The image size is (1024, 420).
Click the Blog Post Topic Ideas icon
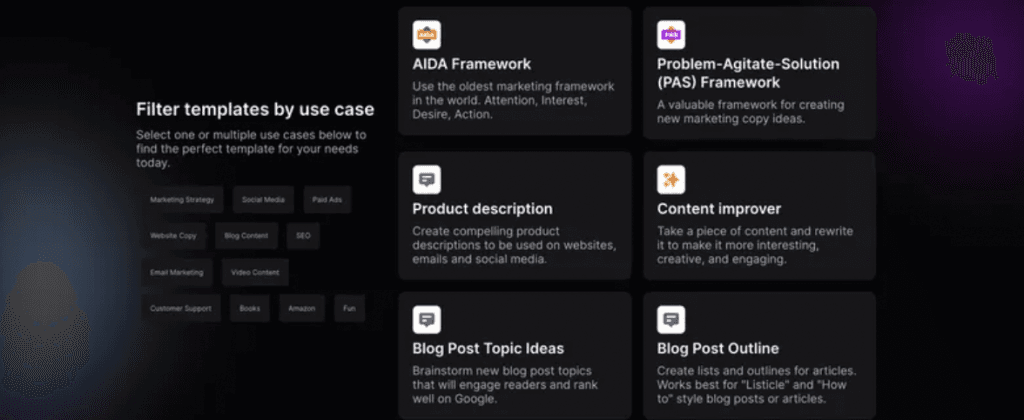click(426, 319)
